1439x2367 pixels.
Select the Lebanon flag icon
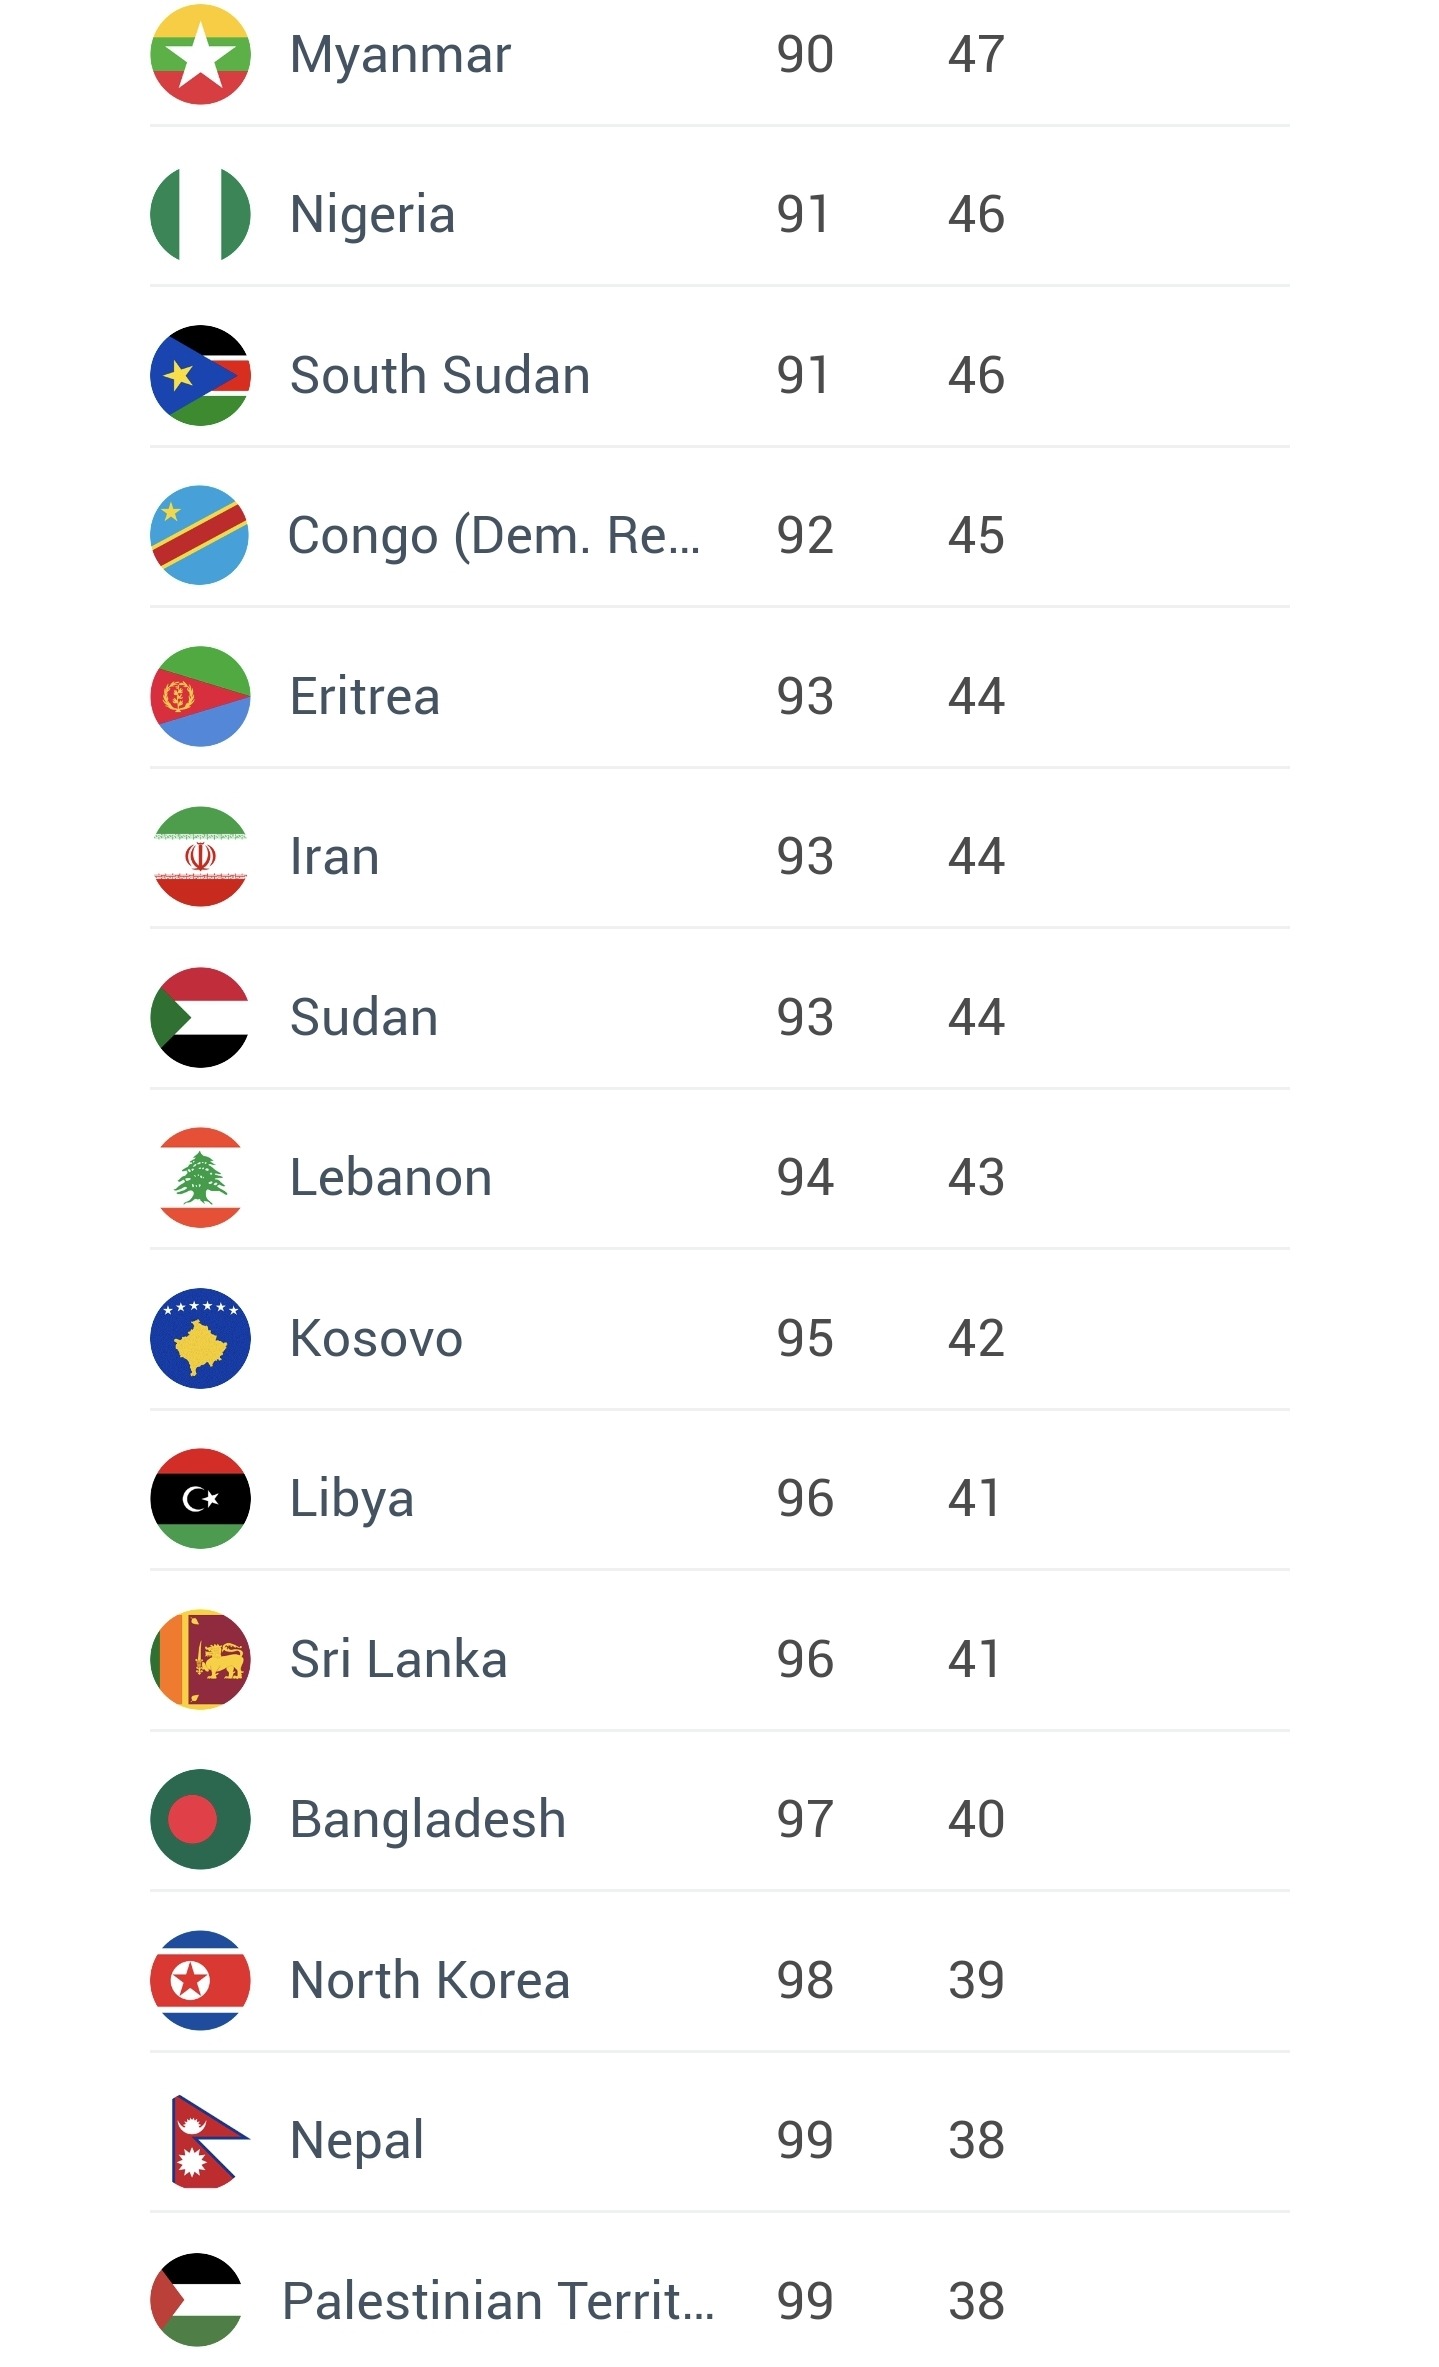[x=200, y=1177]
